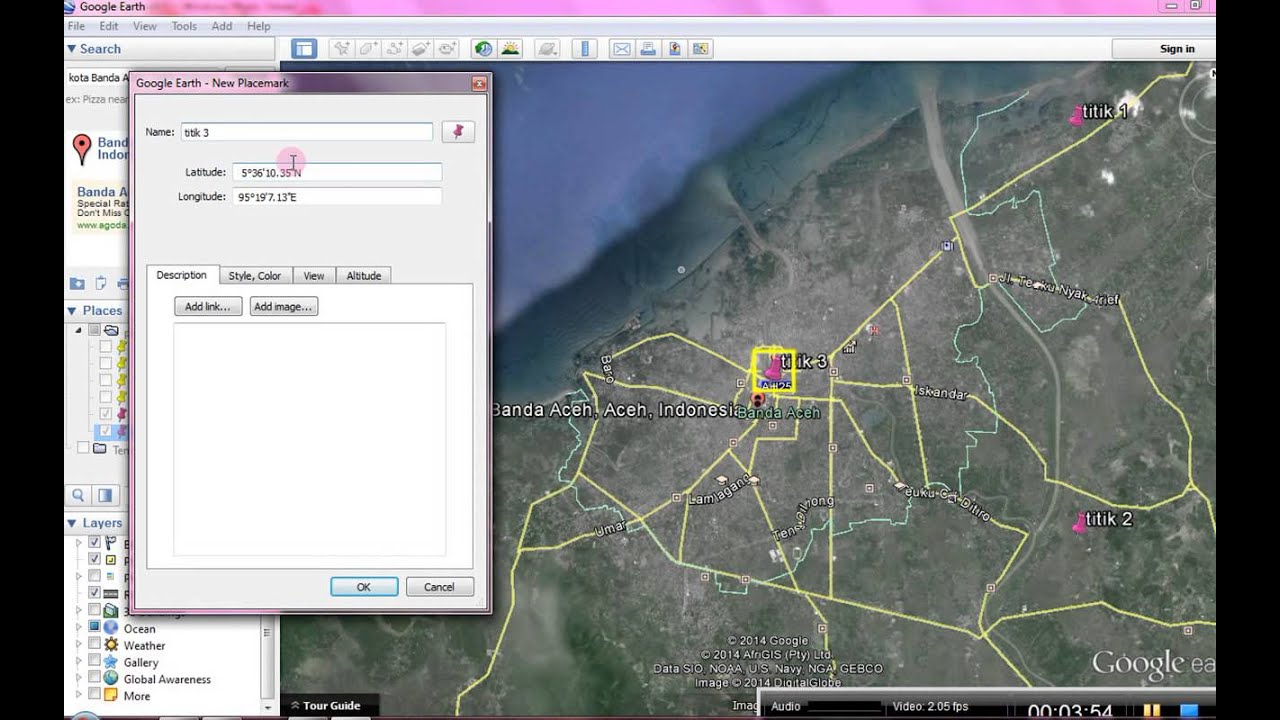
Task: Click the Latitude input field
Action: click(337, 173)
